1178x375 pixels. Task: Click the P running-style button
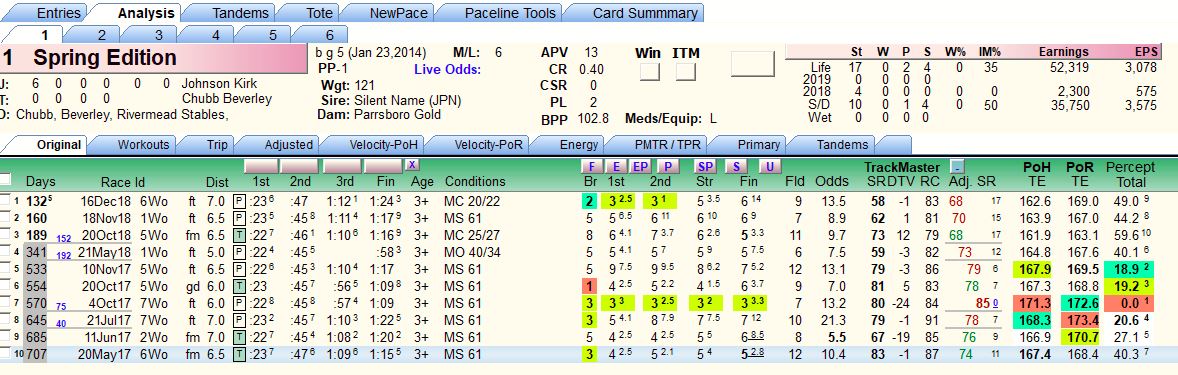point(667,166)
